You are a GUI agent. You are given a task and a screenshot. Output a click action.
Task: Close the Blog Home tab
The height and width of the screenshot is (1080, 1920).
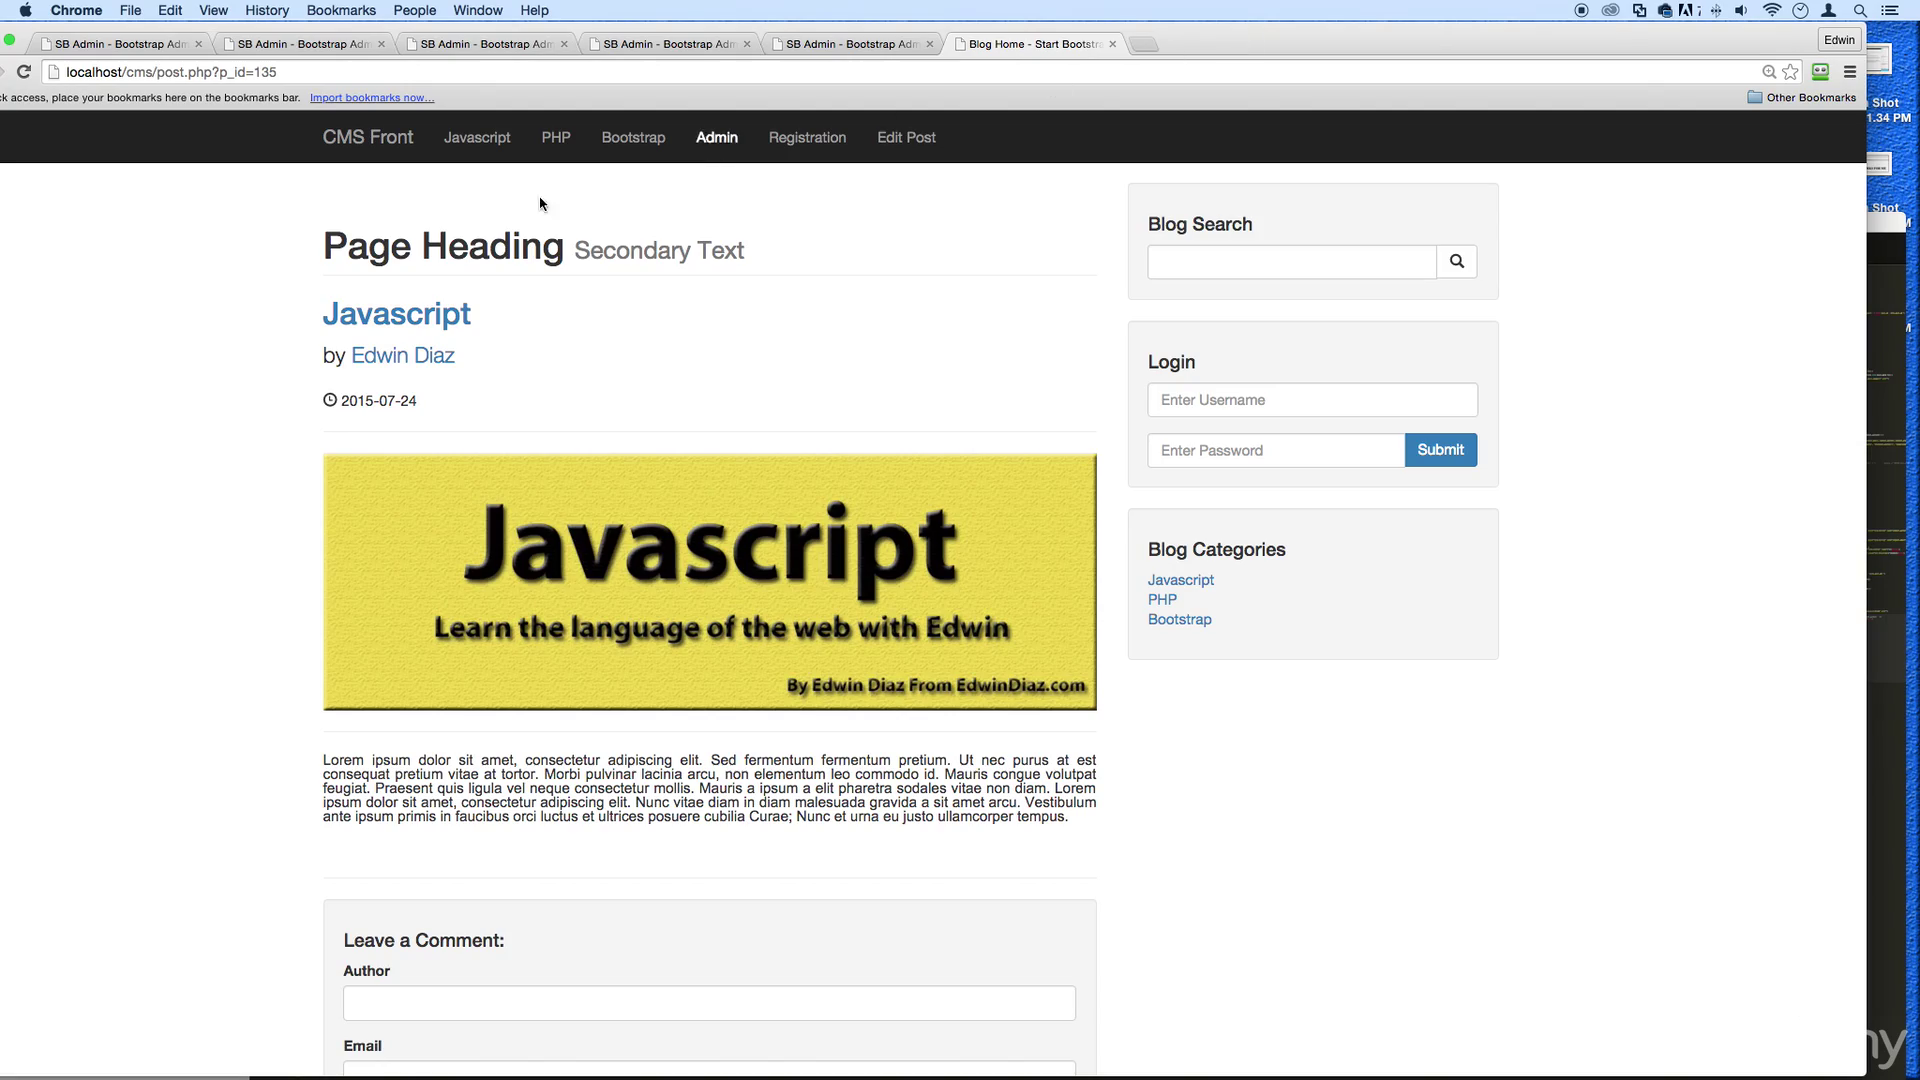(1112, 44)
